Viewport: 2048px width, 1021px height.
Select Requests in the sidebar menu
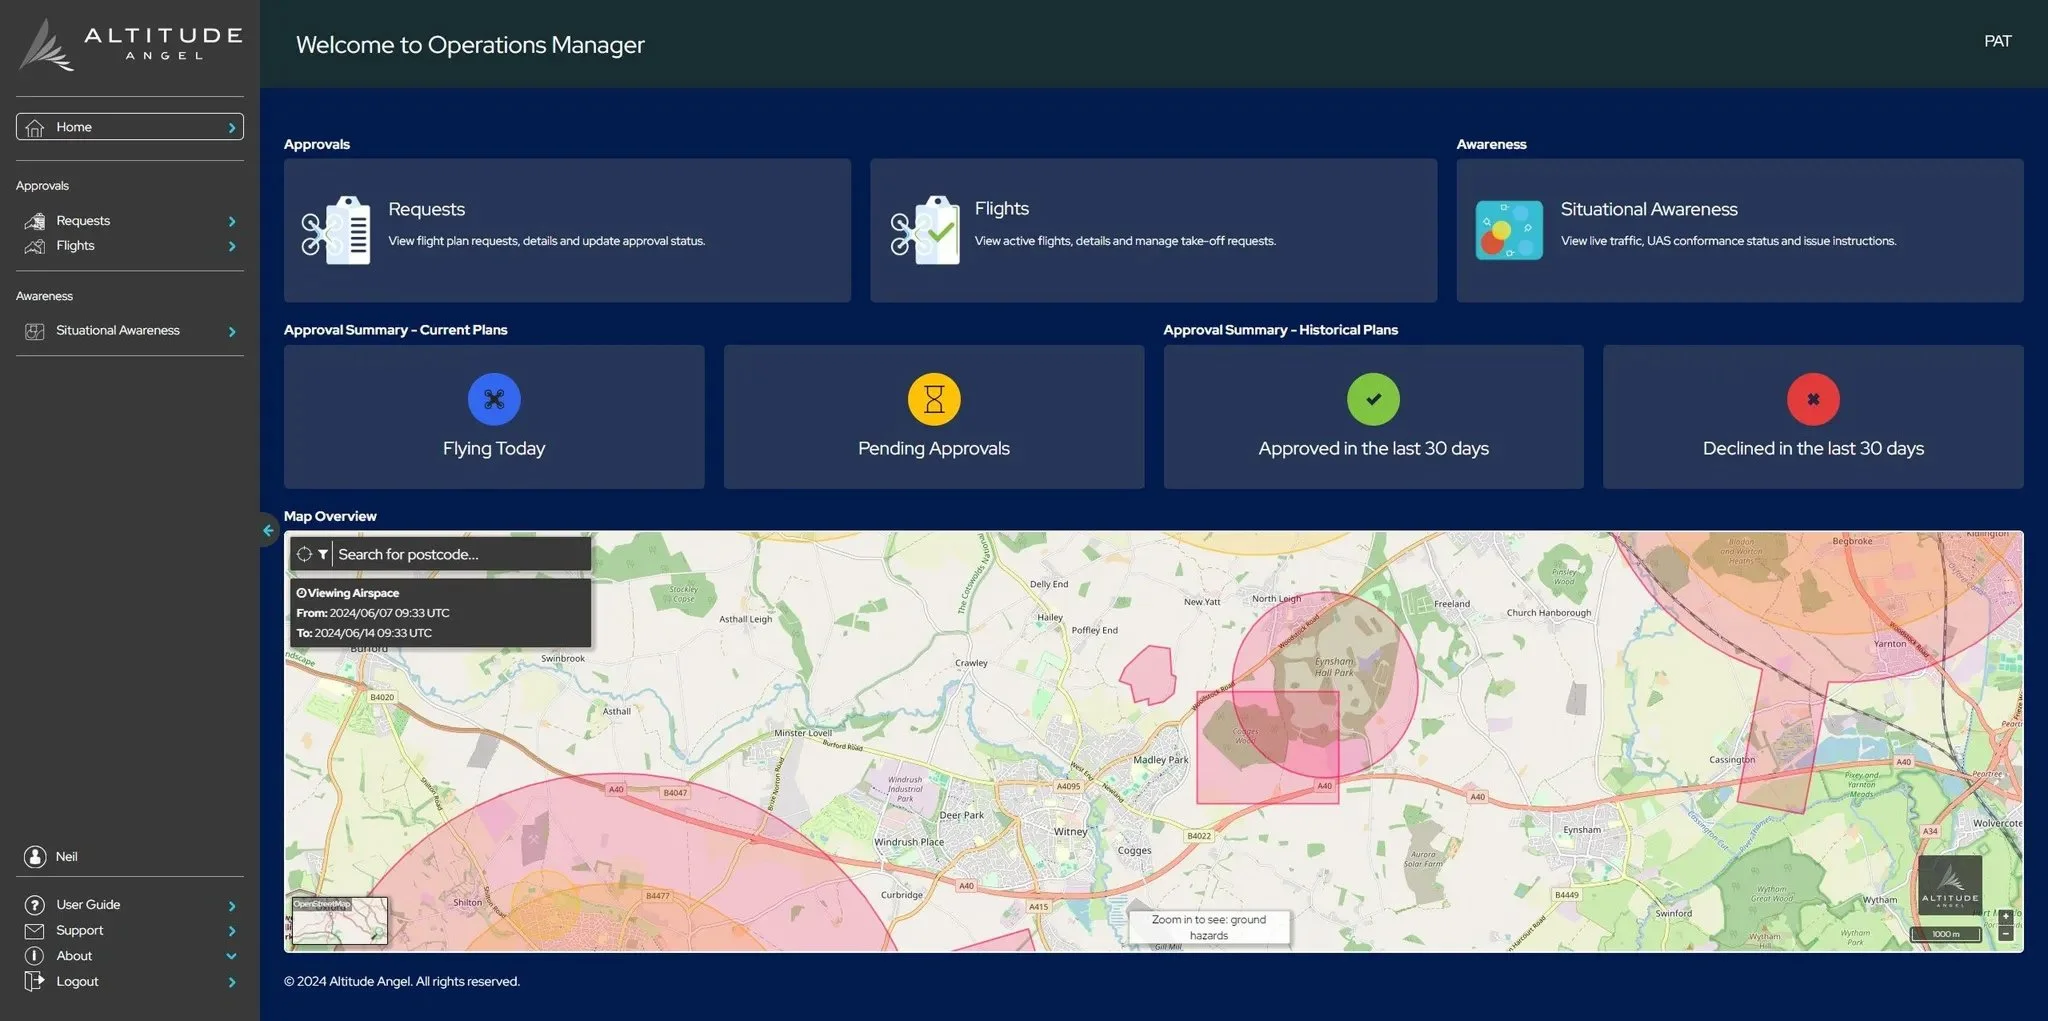click(130, 221)
